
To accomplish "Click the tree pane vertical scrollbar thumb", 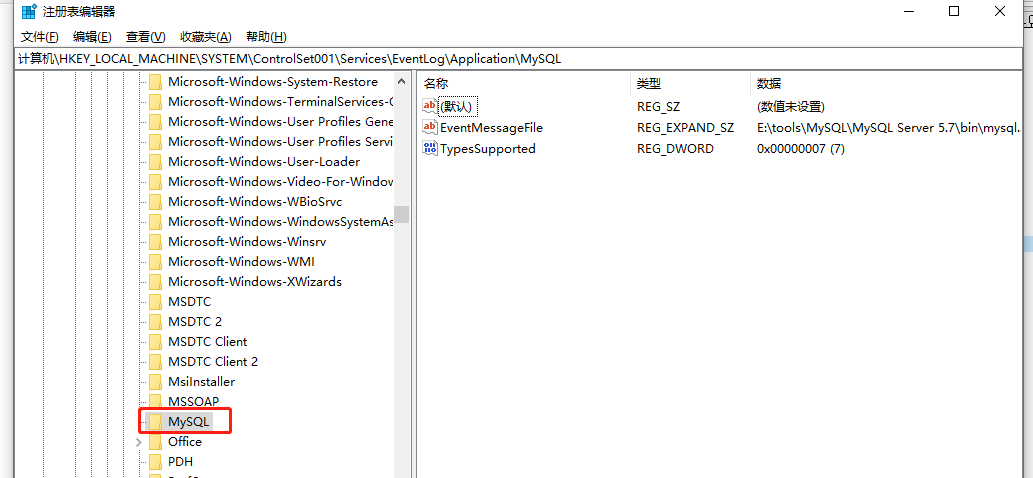I will (401, 214).
